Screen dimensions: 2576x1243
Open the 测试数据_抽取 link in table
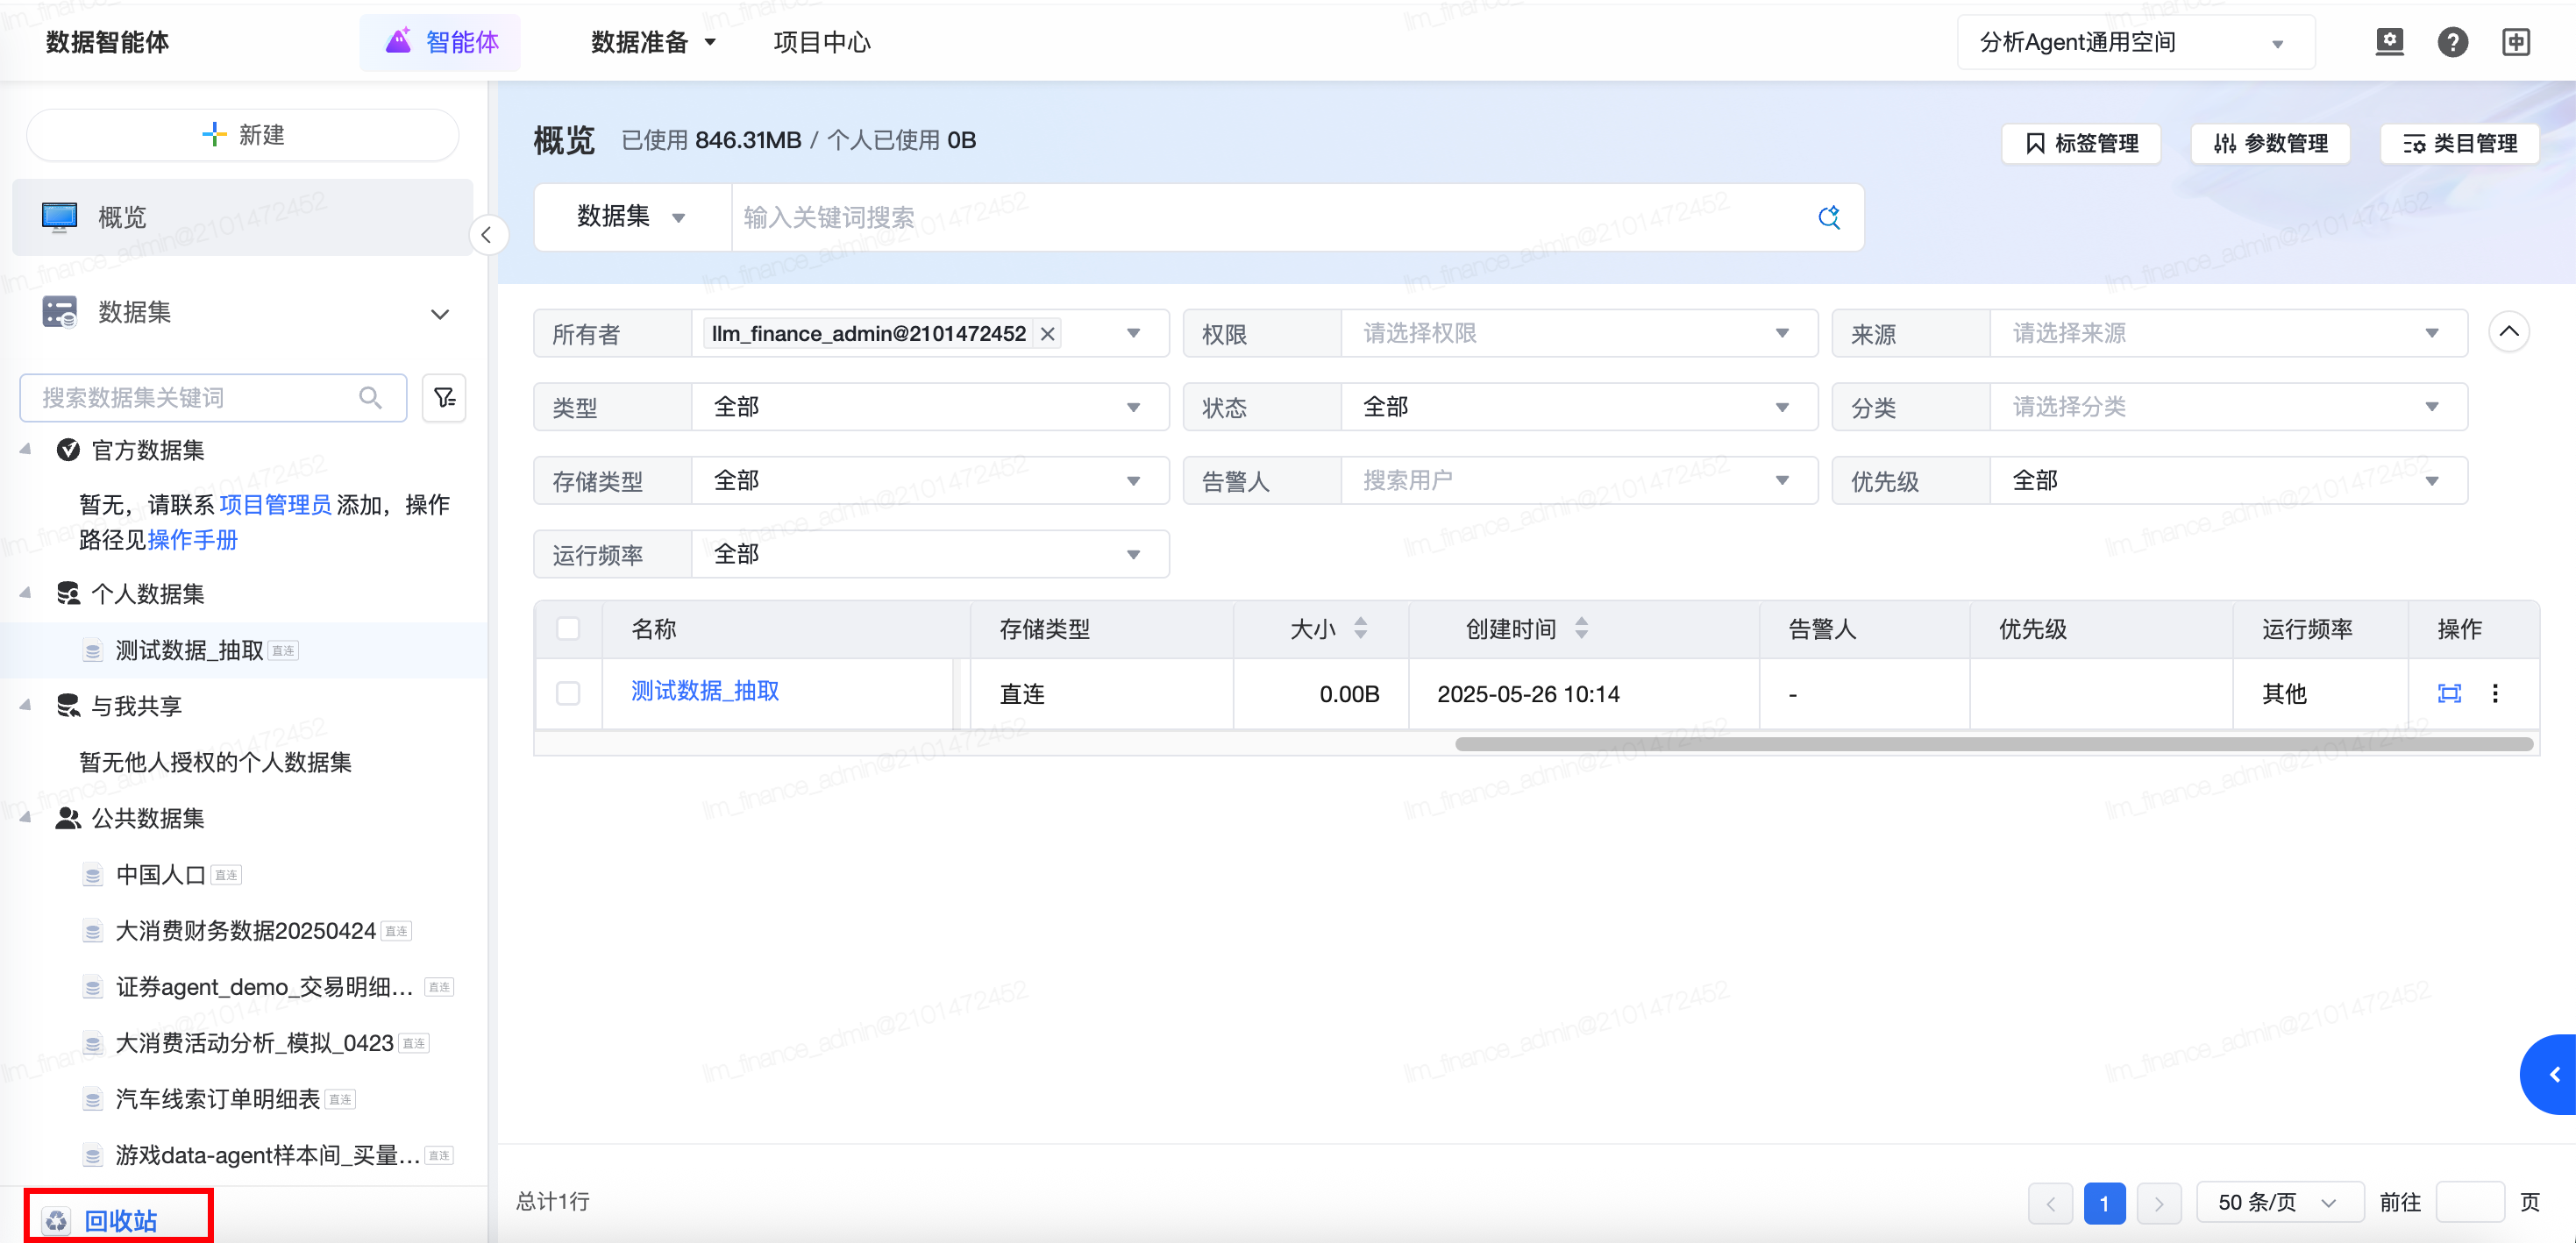[x=704, y=691]
